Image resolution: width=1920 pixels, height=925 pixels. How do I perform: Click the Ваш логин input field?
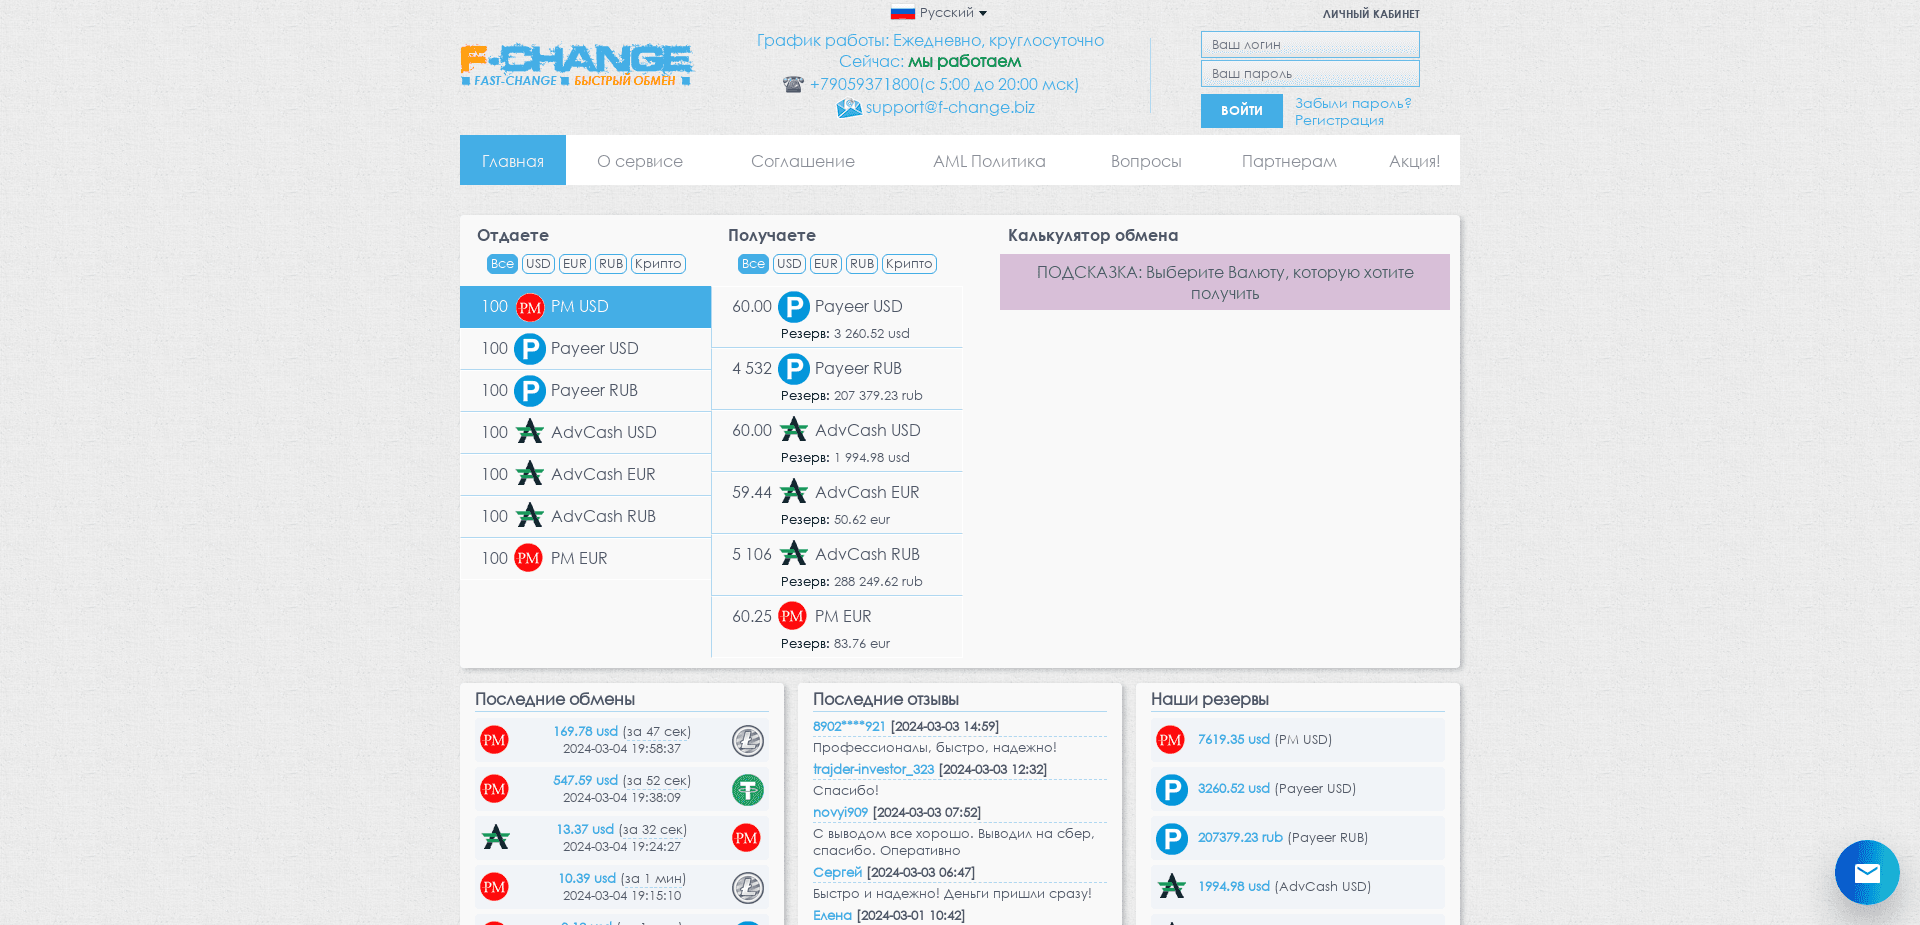click(x=1309, y=44)
